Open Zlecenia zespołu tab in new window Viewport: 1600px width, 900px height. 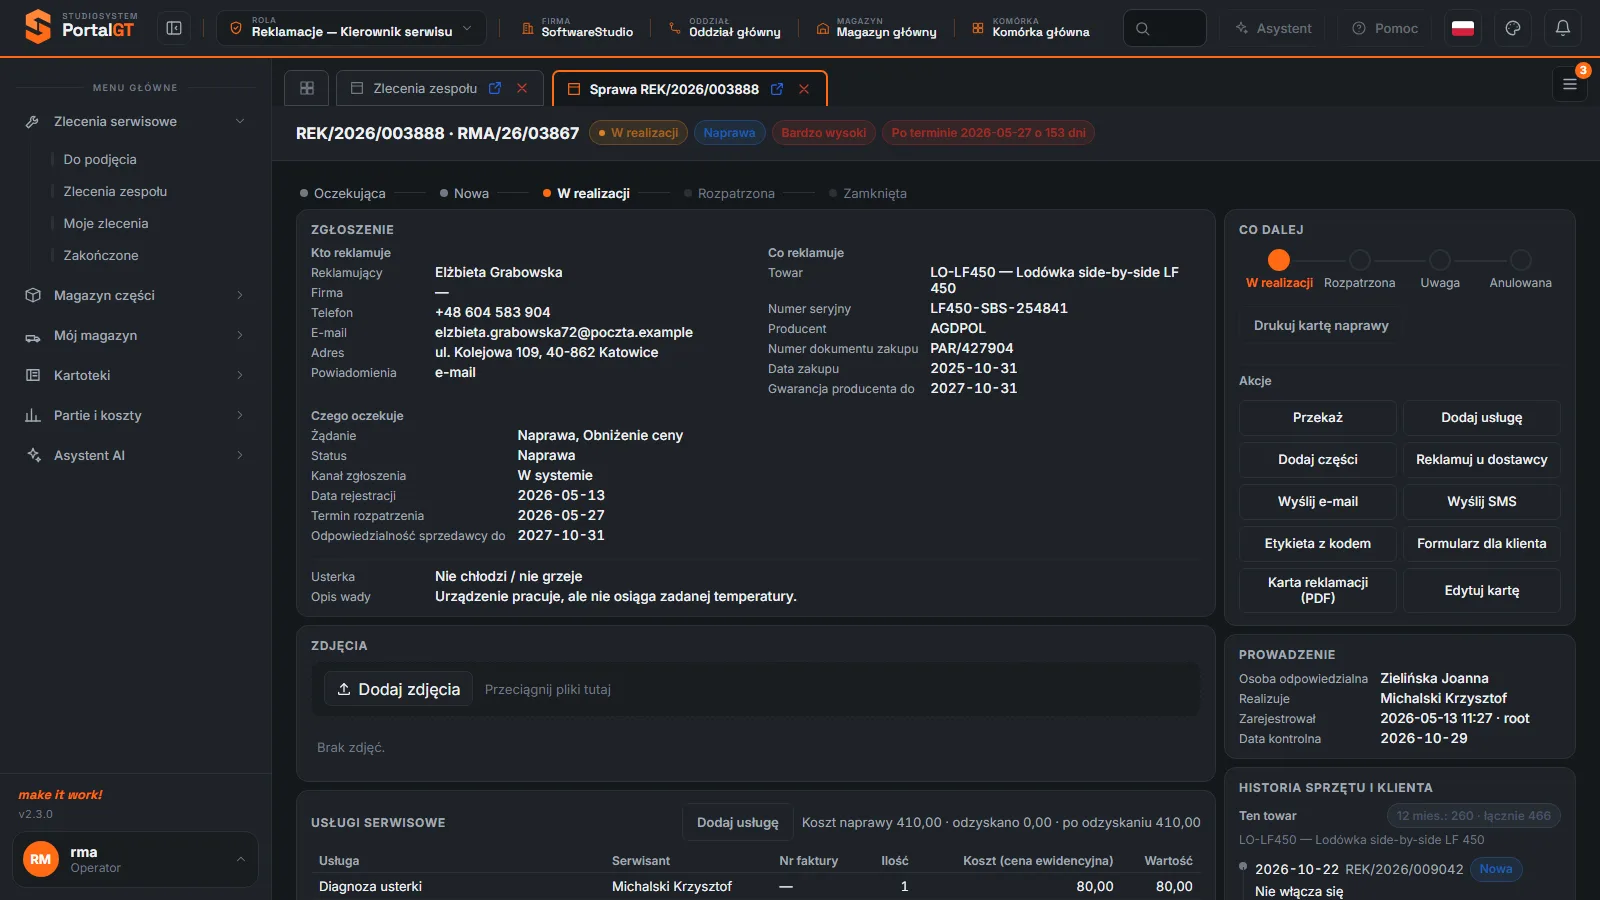(x=495, y=88)
